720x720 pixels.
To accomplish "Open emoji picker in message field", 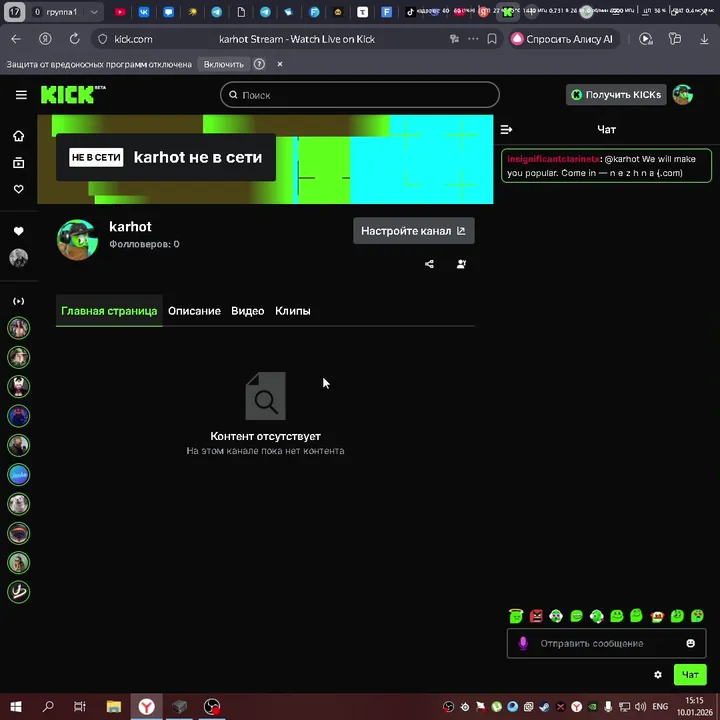I will point(690,643).
